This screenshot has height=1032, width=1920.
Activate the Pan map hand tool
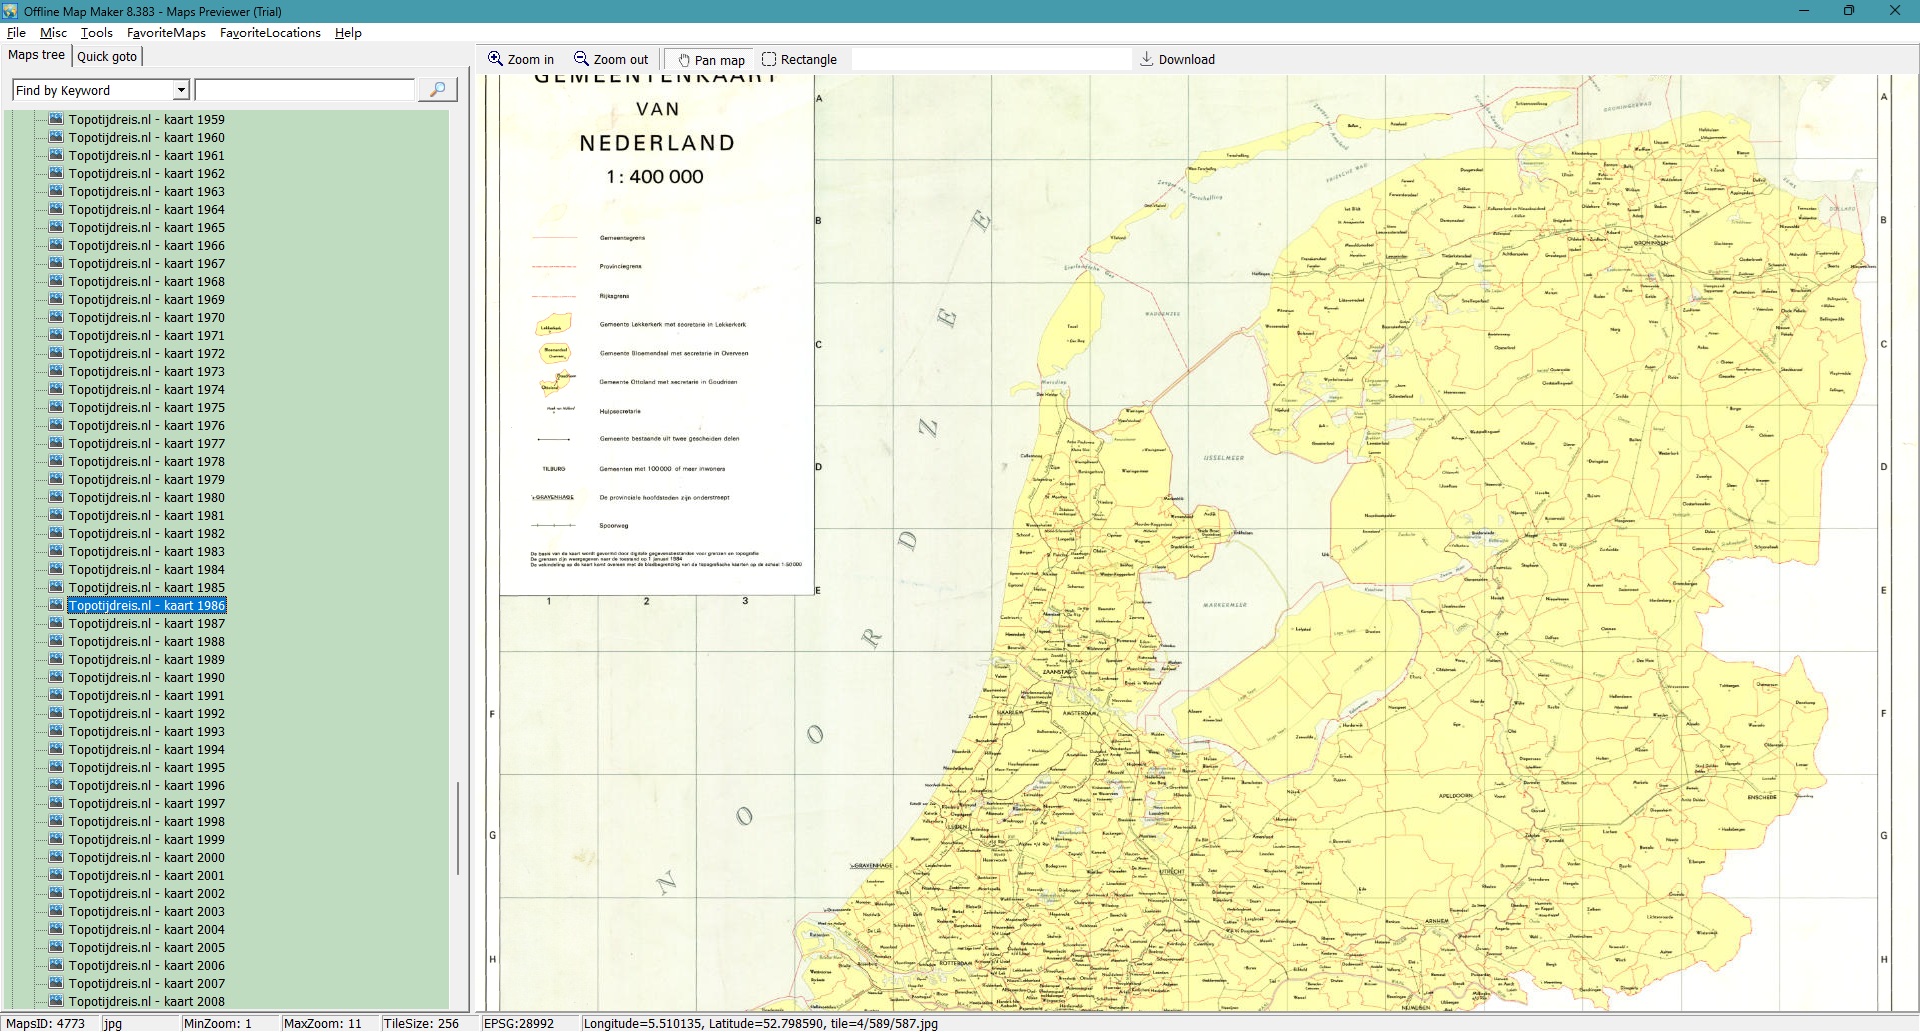pos(685,60)
